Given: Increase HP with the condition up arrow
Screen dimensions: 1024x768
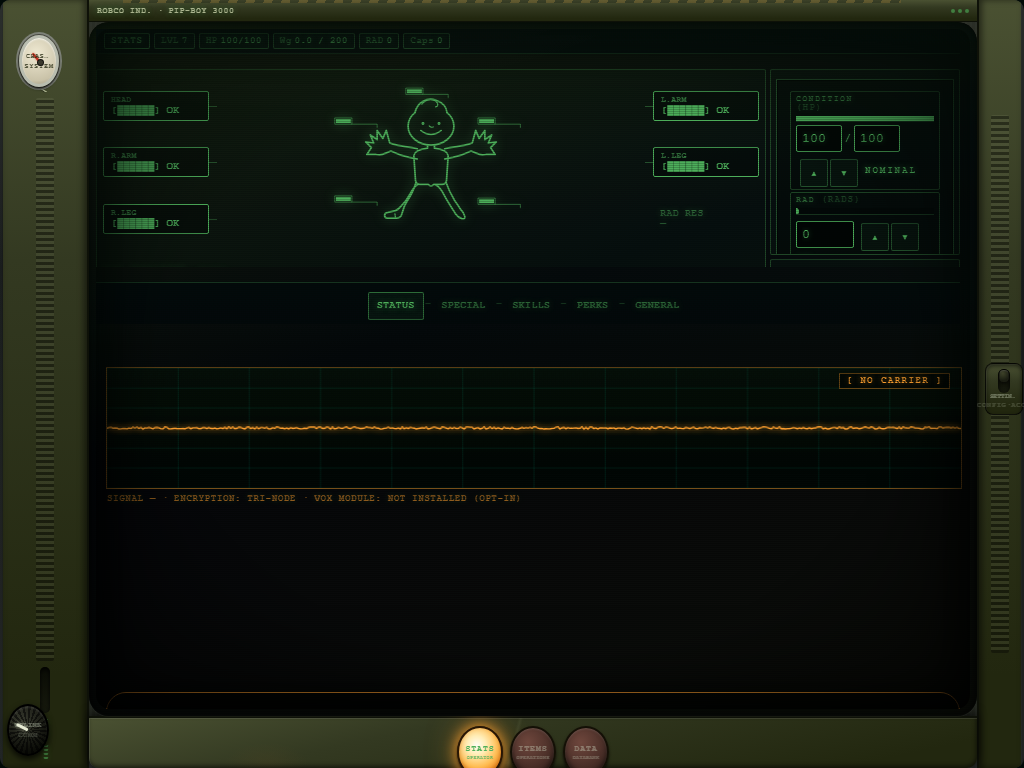Looking at the screenshot, I should point(814,173).
